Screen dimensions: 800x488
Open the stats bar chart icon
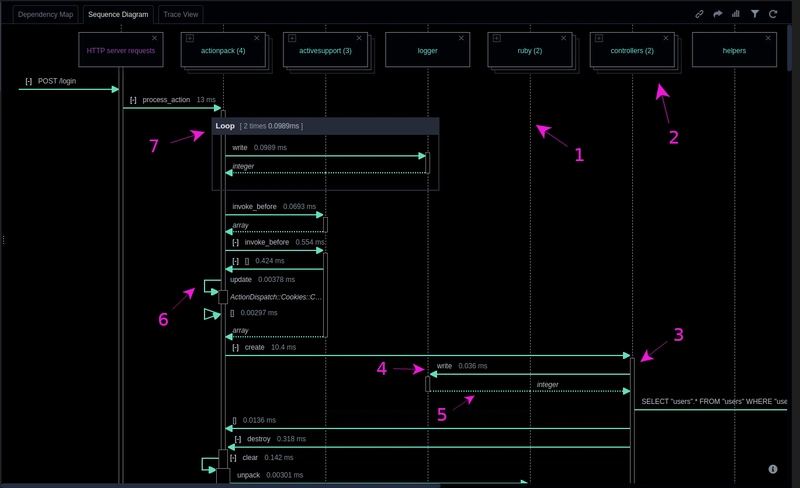[x=736, y=14]
